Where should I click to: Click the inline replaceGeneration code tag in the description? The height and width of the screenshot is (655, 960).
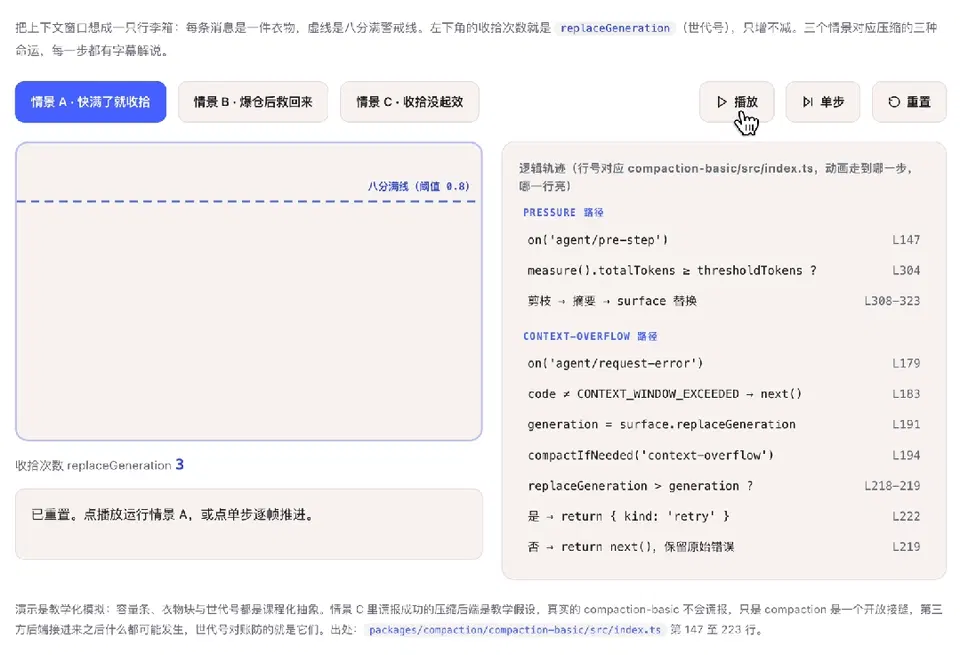[615, 28]
